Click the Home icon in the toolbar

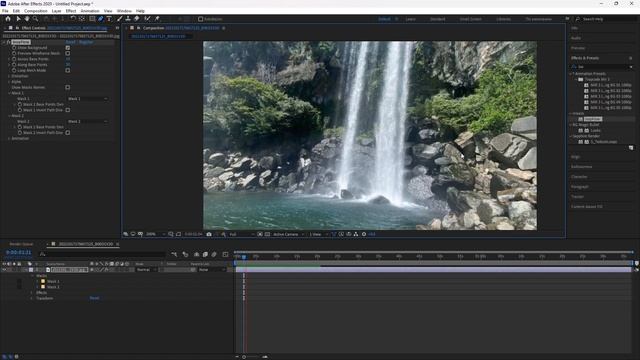click(8, 19)
